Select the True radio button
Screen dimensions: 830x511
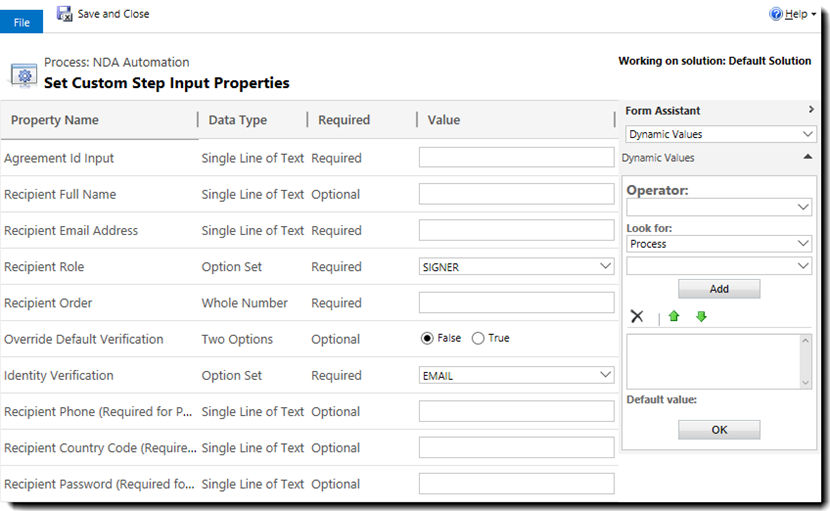[477, 338]
